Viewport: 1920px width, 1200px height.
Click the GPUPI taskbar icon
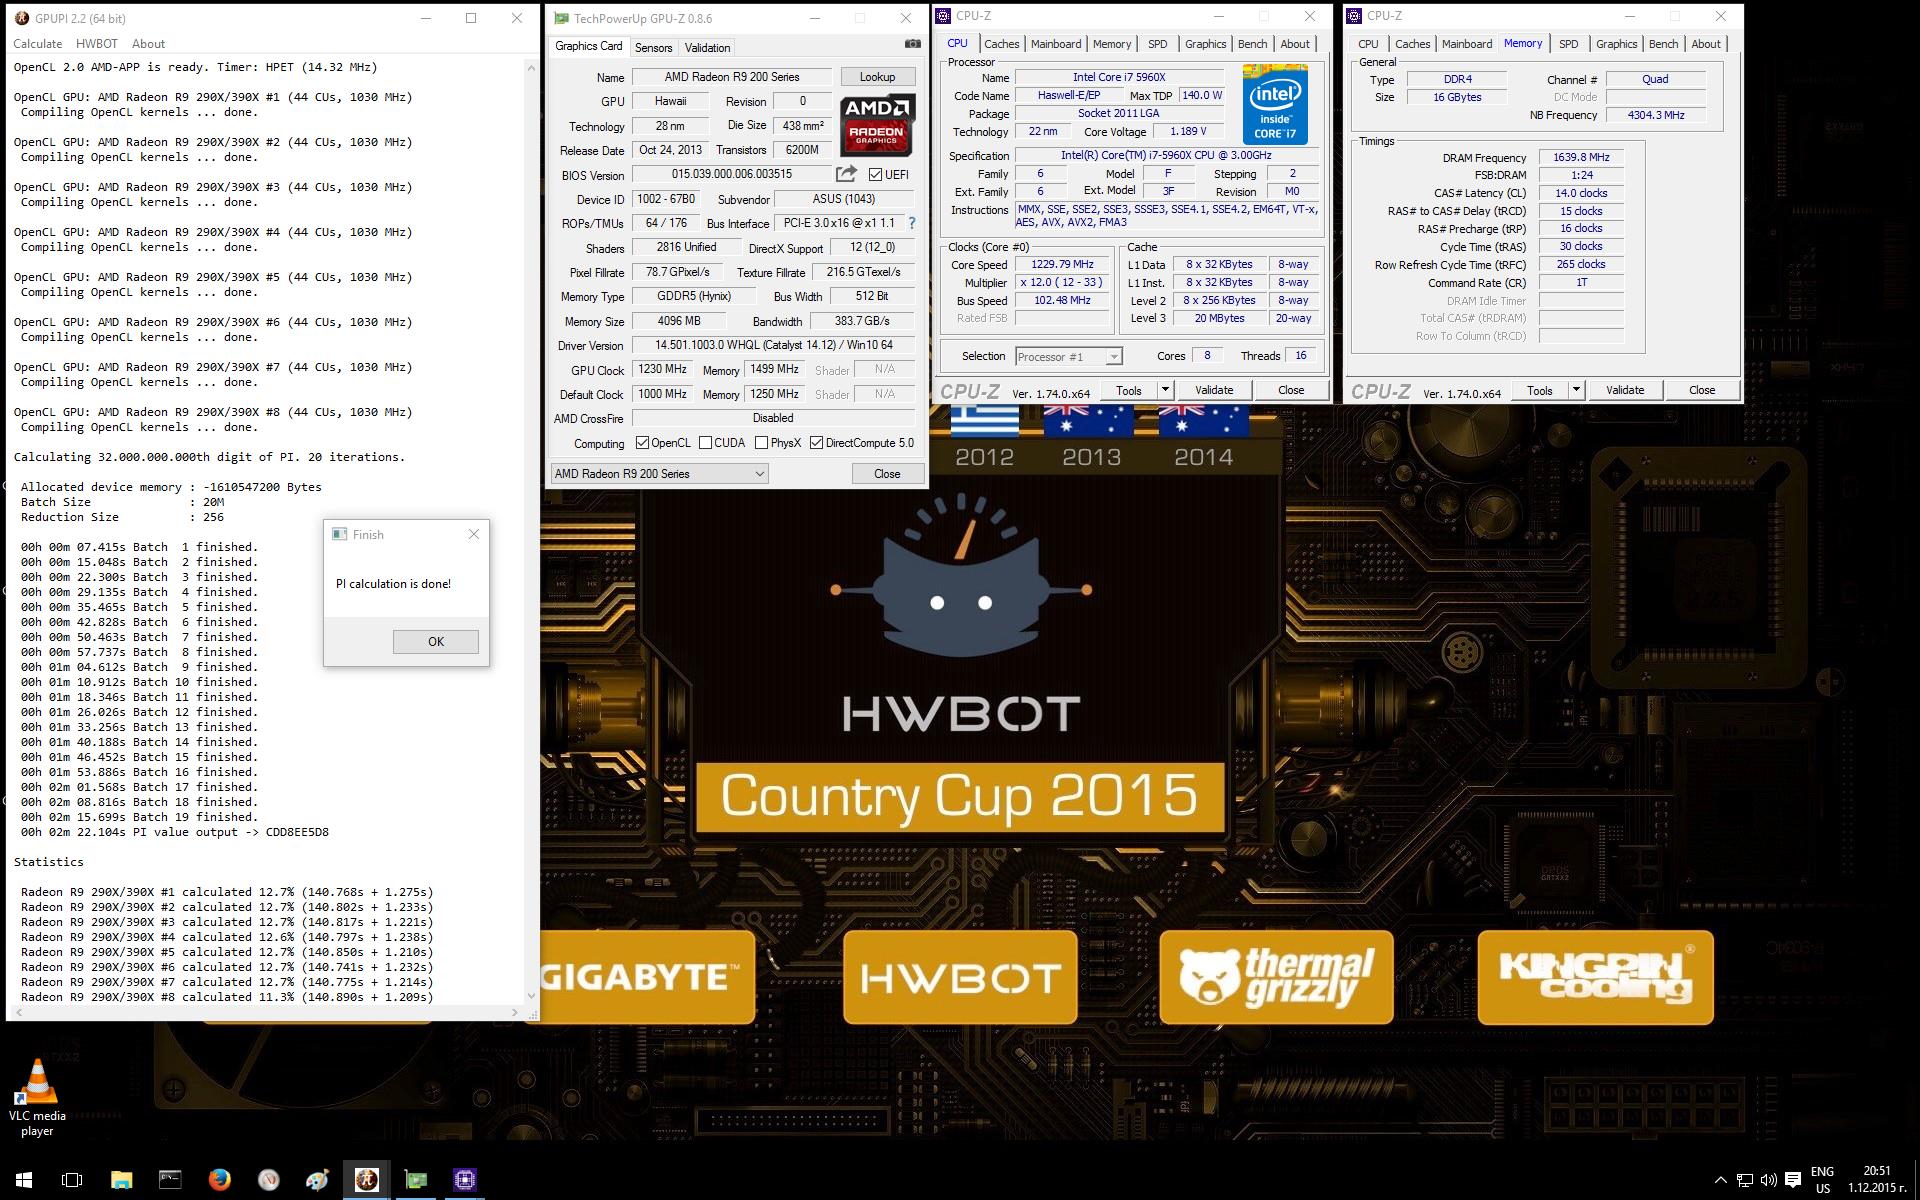366,1180
